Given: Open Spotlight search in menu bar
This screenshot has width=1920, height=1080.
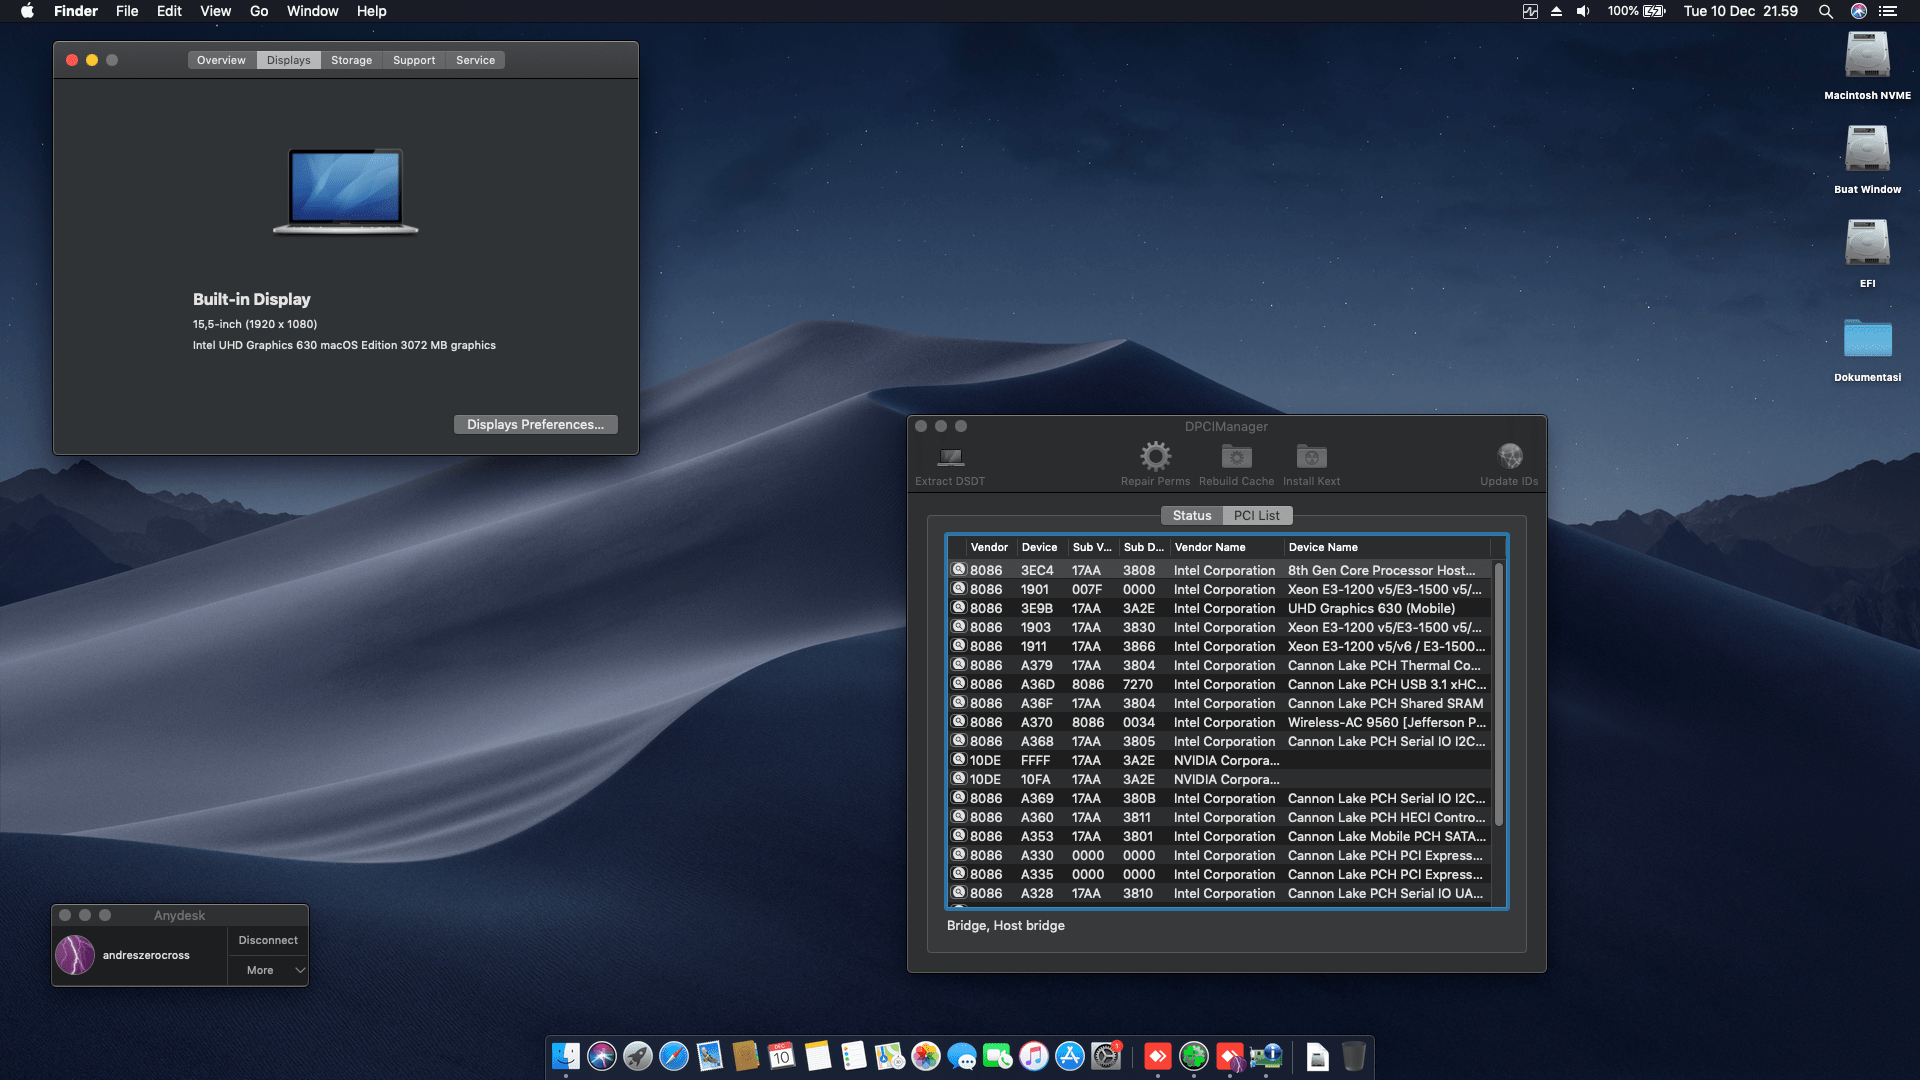Looking at the screenshot, I should pos(1825,11).
